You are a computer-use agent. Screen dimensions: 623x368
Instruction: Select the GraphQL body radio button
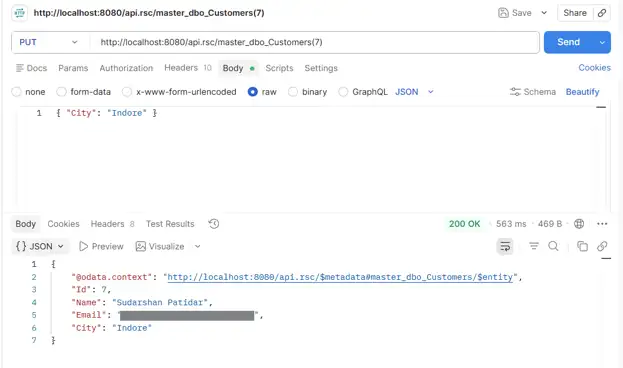click(x=343, y=92)
